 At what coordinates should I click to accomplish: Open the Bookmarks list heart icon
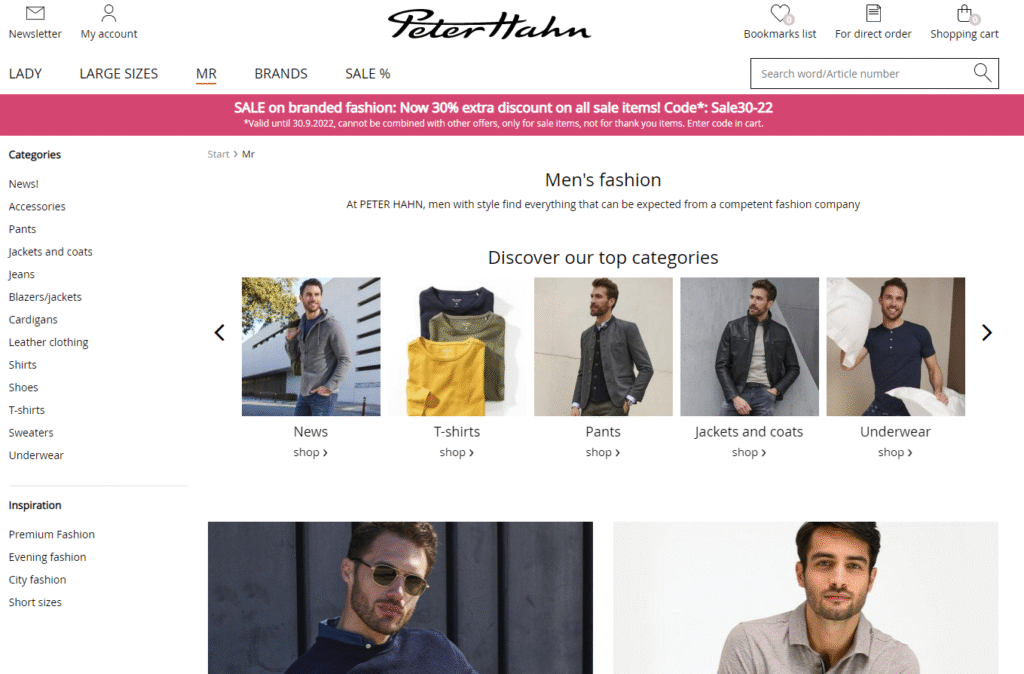point(780,13)
